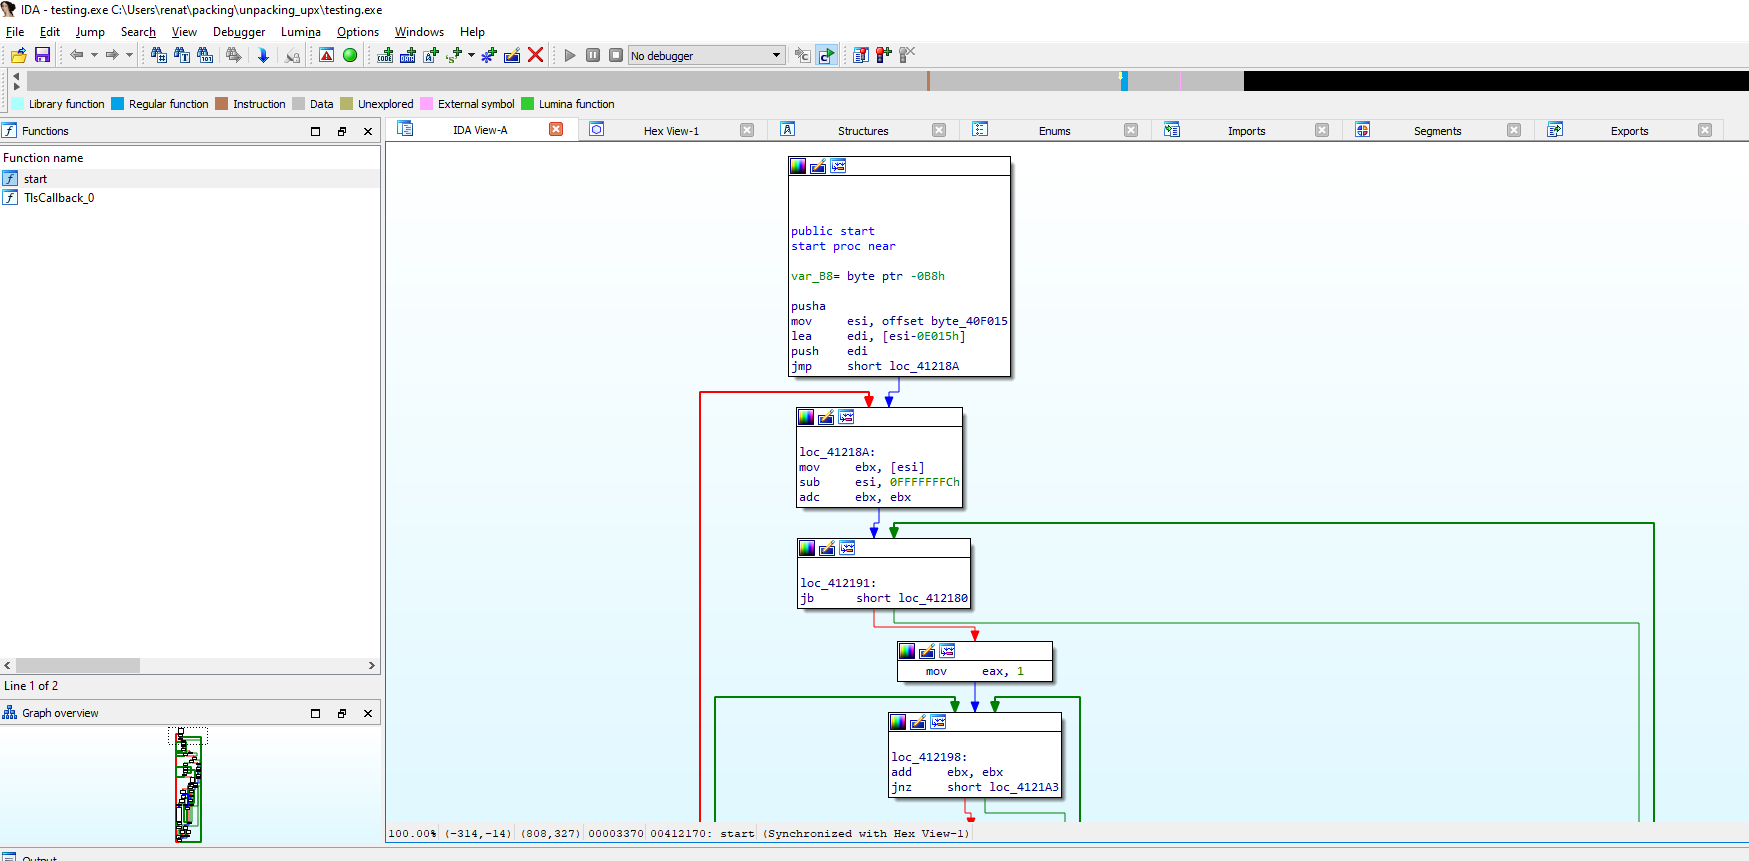Click the convert to code icon
This screenshot has height=861, width=1749.
pos(385,55)
